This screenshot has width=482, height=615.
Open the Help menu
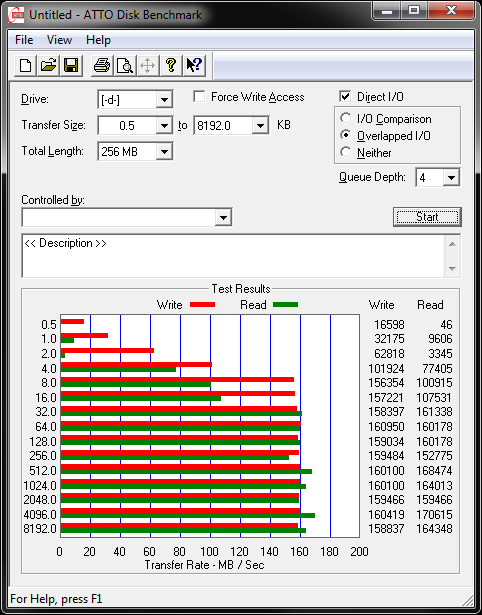98,40
